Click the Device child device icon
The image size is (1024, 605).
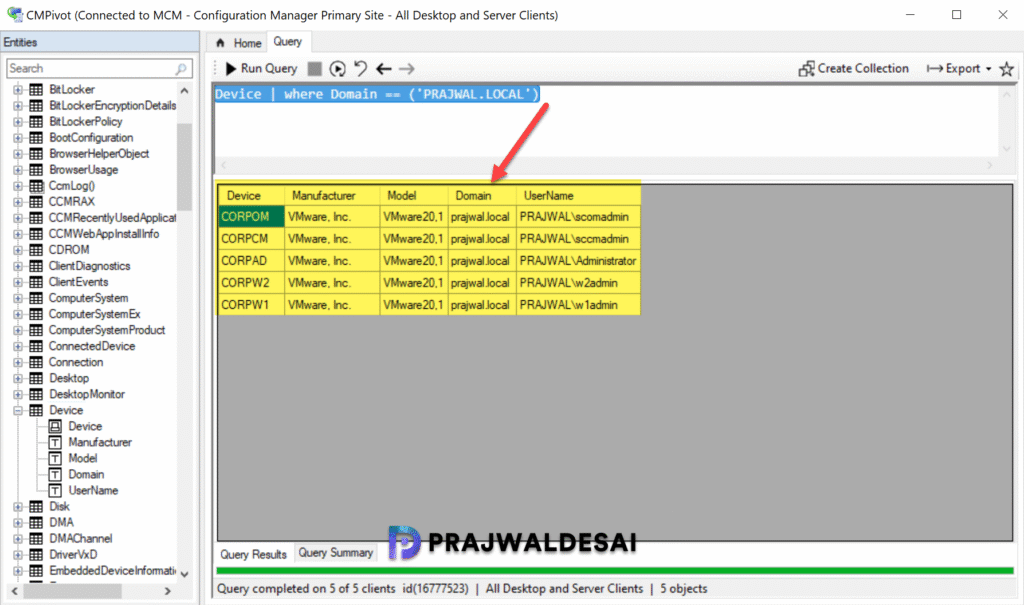click(x=56, y=427)
